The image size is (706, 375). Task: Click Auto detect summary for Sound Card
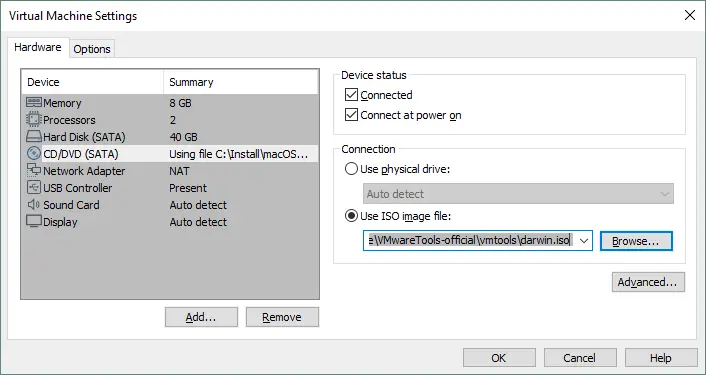click(x=198, y=205)
